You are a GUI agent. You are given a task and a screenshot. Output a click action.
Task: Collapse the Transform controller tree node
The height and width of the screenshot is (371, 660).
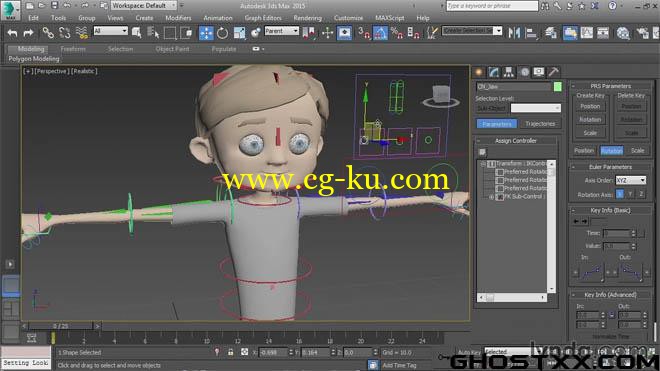tap(483, 163)
